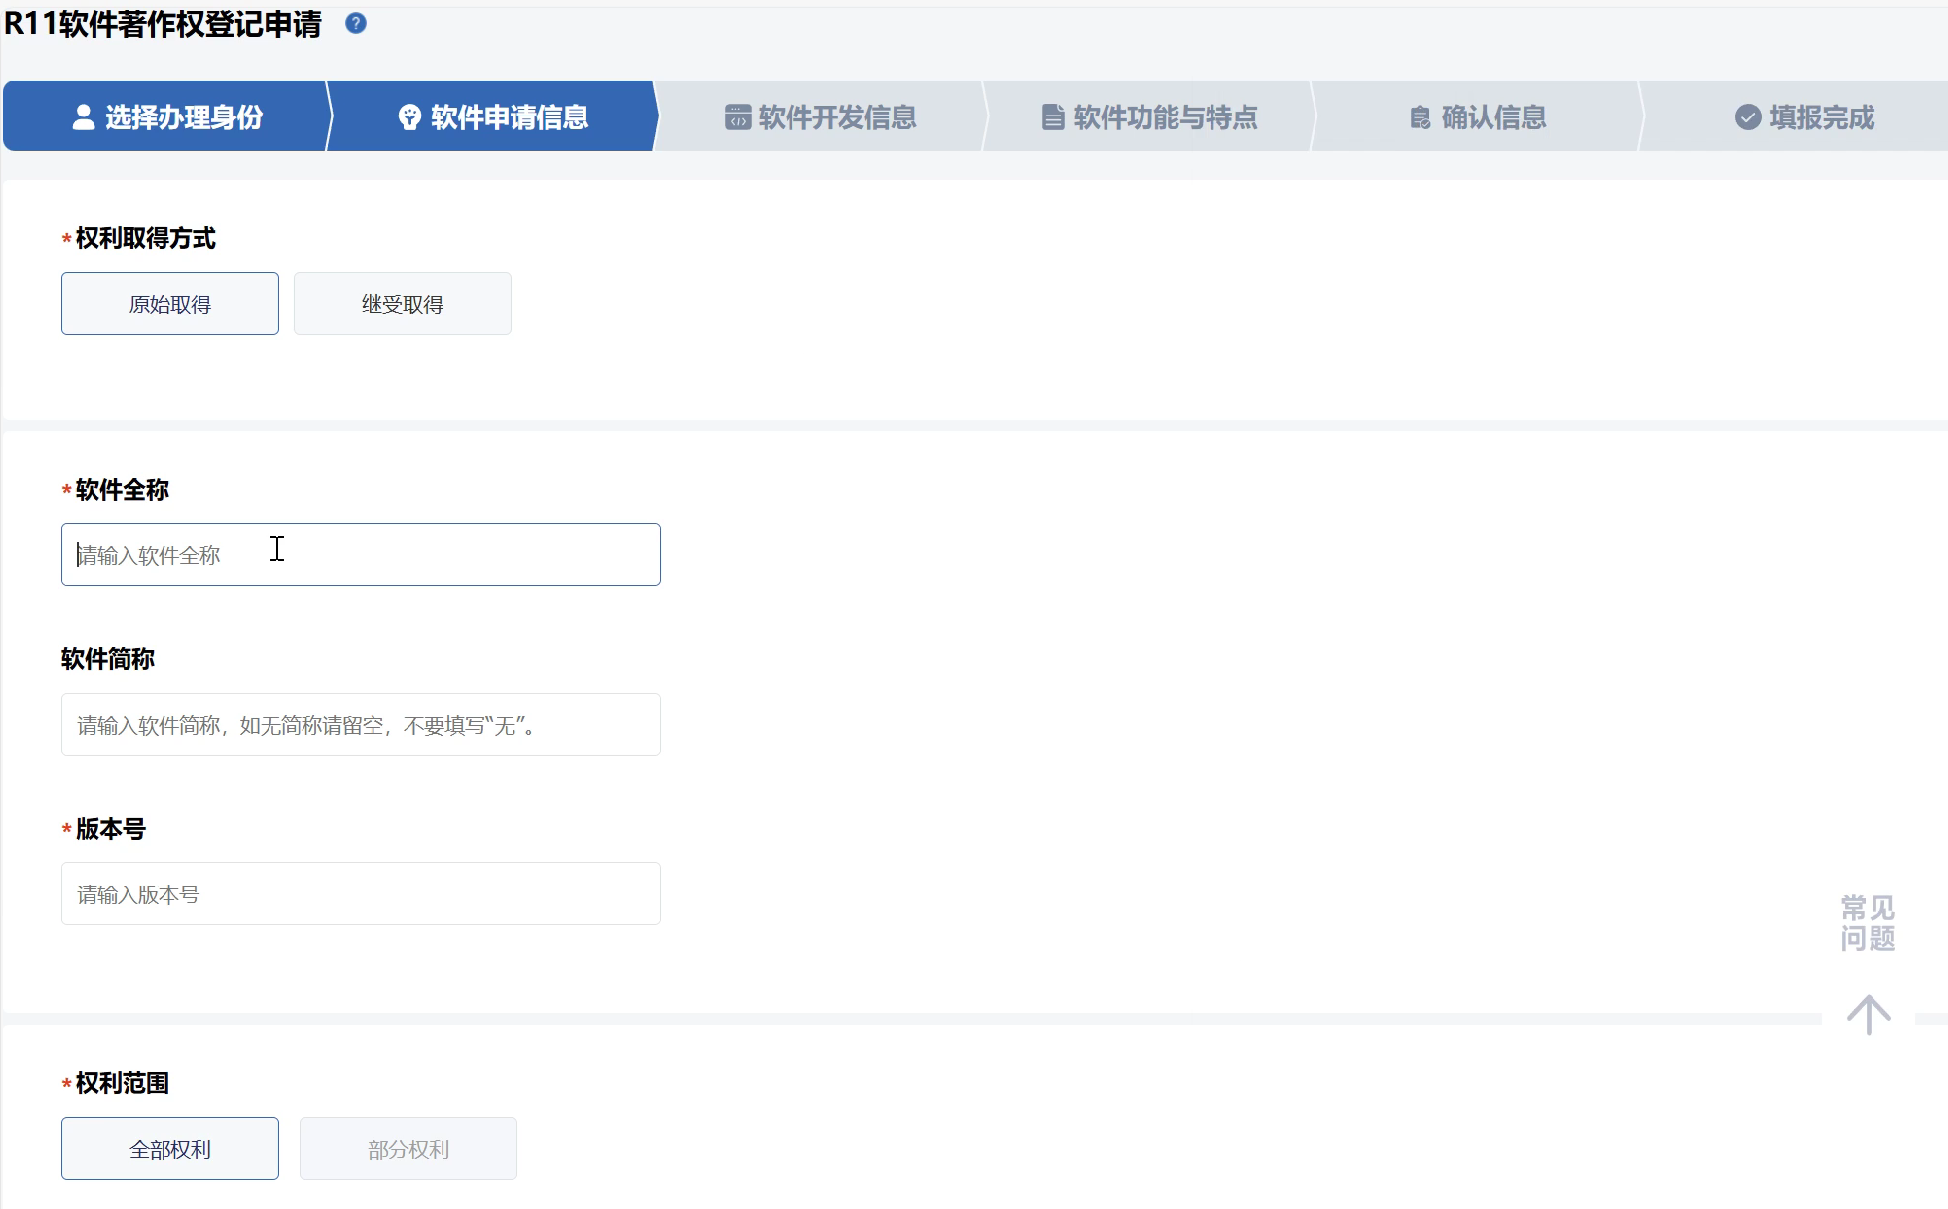
Task: Click the clipboard icon beside 确认信息
Action: (1420, 118)
